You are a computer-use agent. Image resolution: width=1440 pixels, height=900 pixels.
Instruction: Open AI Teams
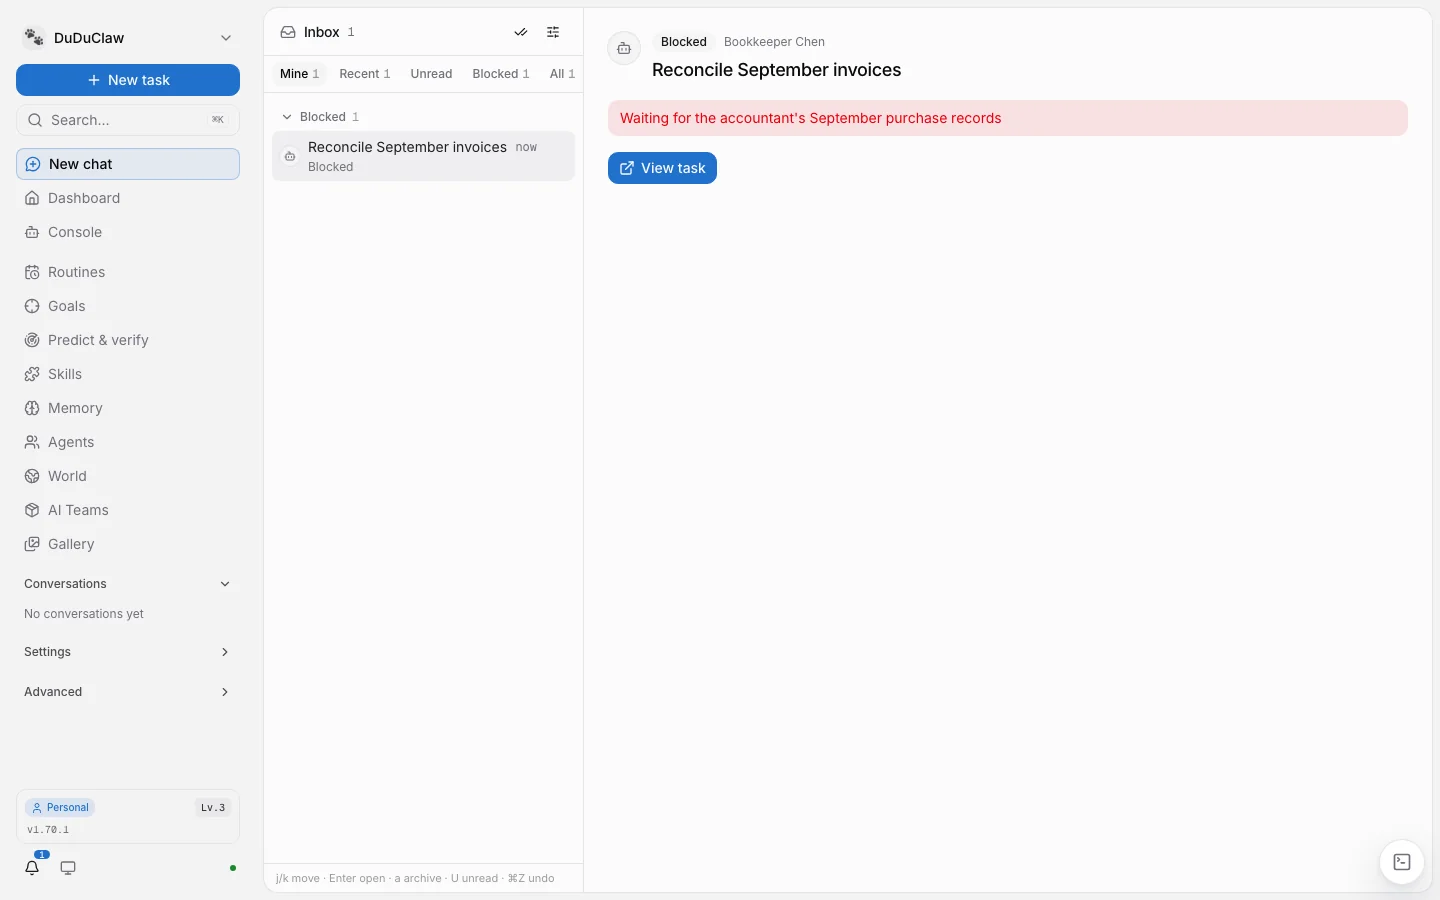coord(128,510)
